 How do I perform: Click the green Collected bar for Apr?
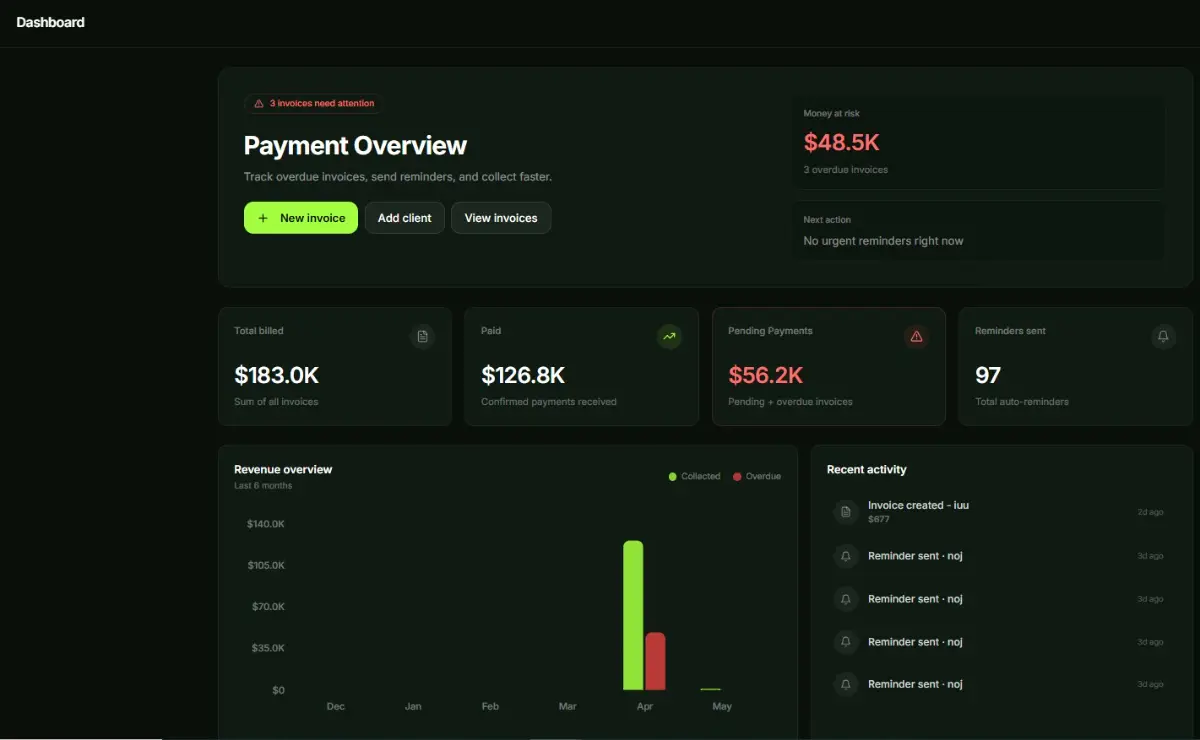click(x=633, y=615)
